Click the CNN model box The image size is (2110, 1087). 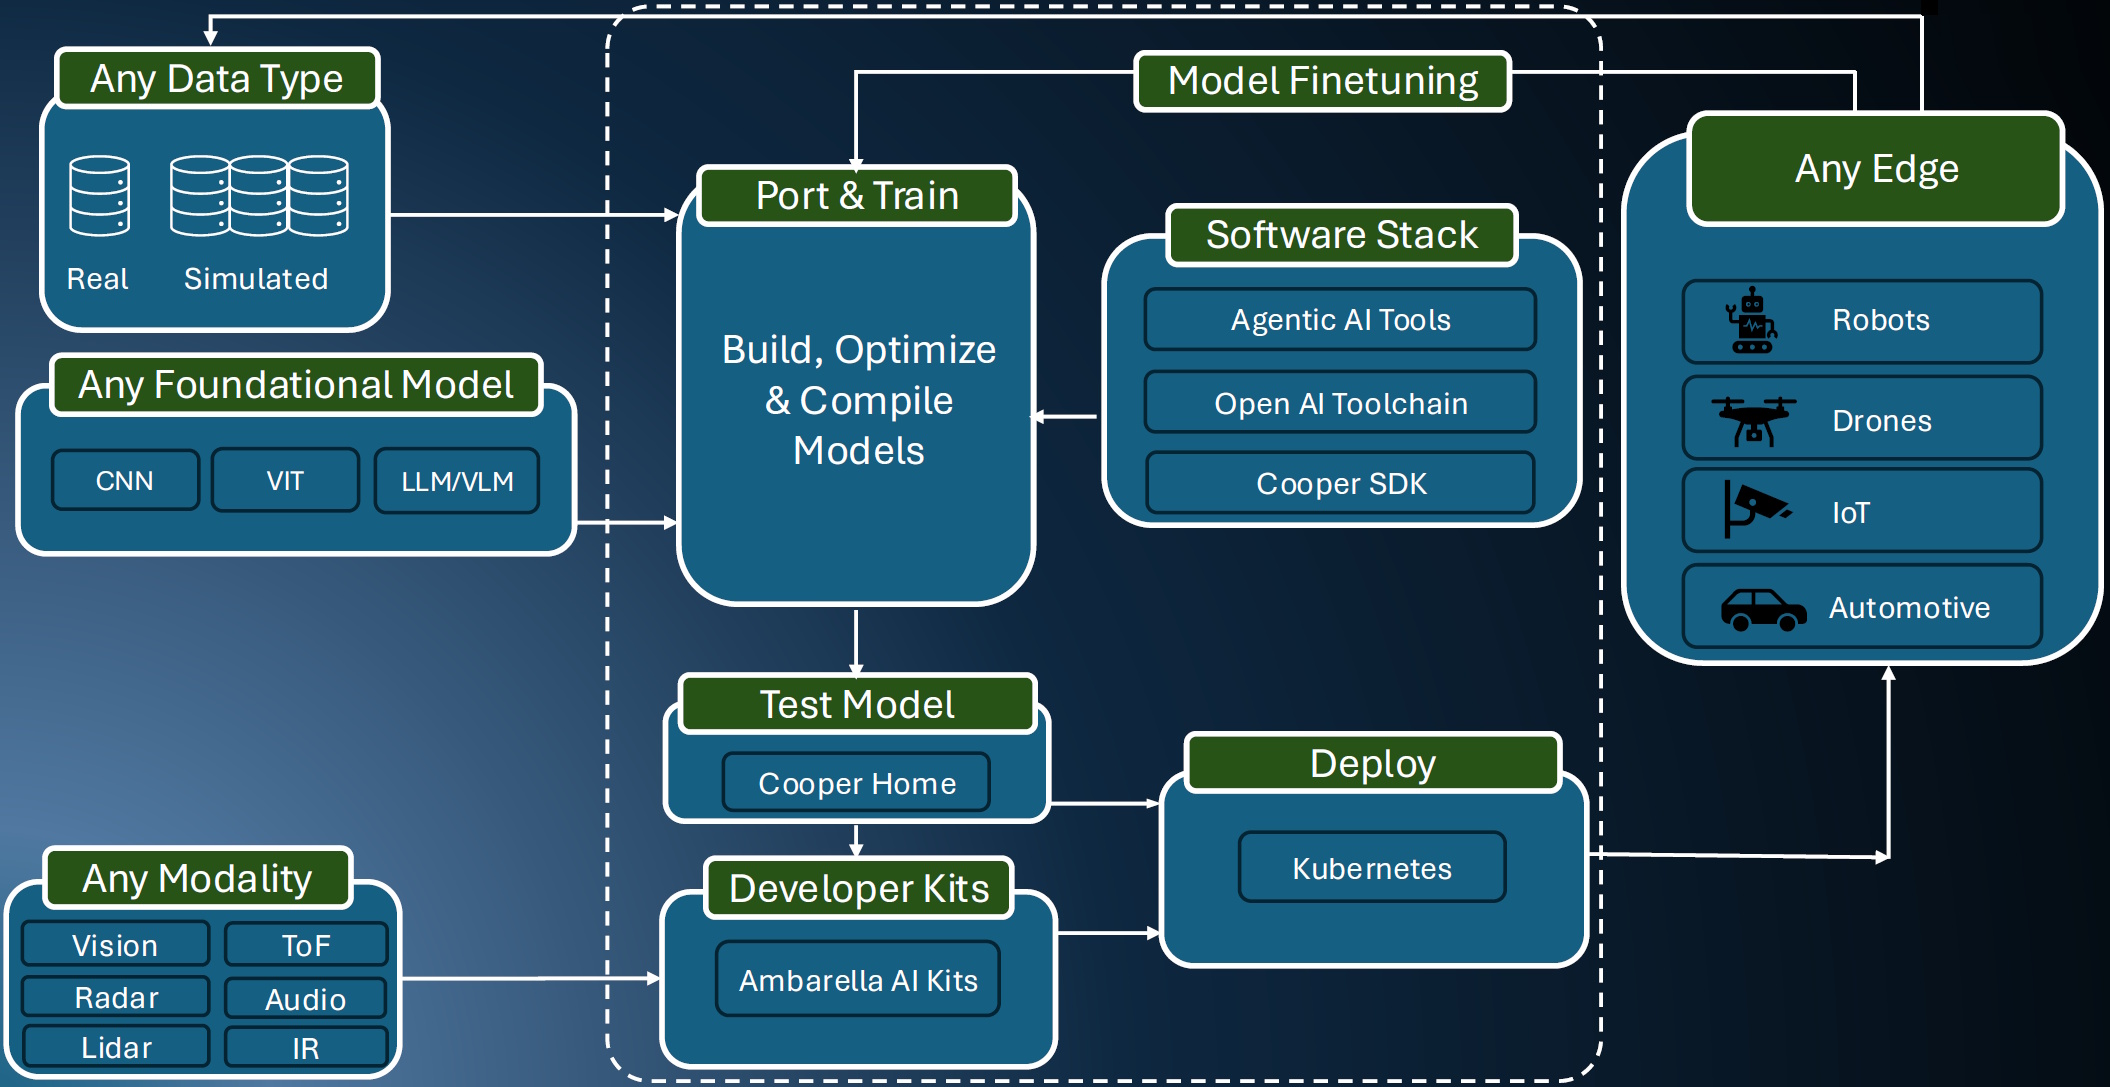pos(125,481)
